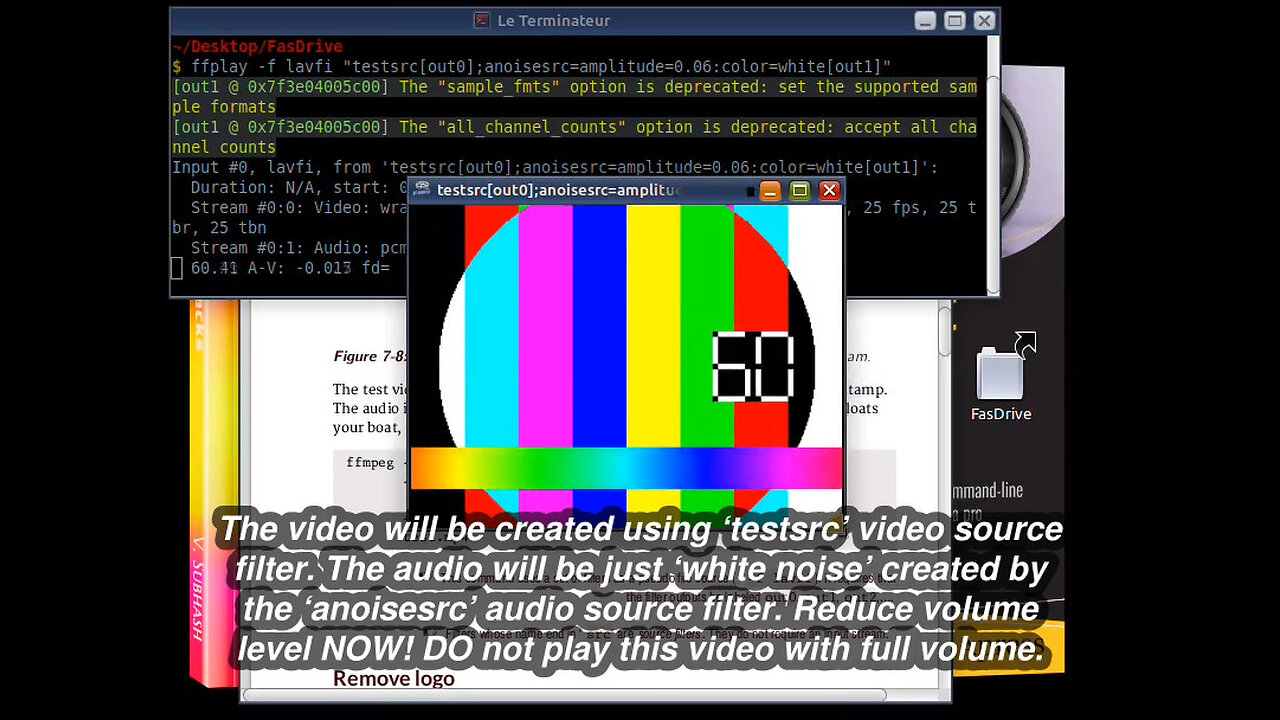Click the magenta color bar in test pattern
The image size is (1280, 720).
tap(545, 325)
